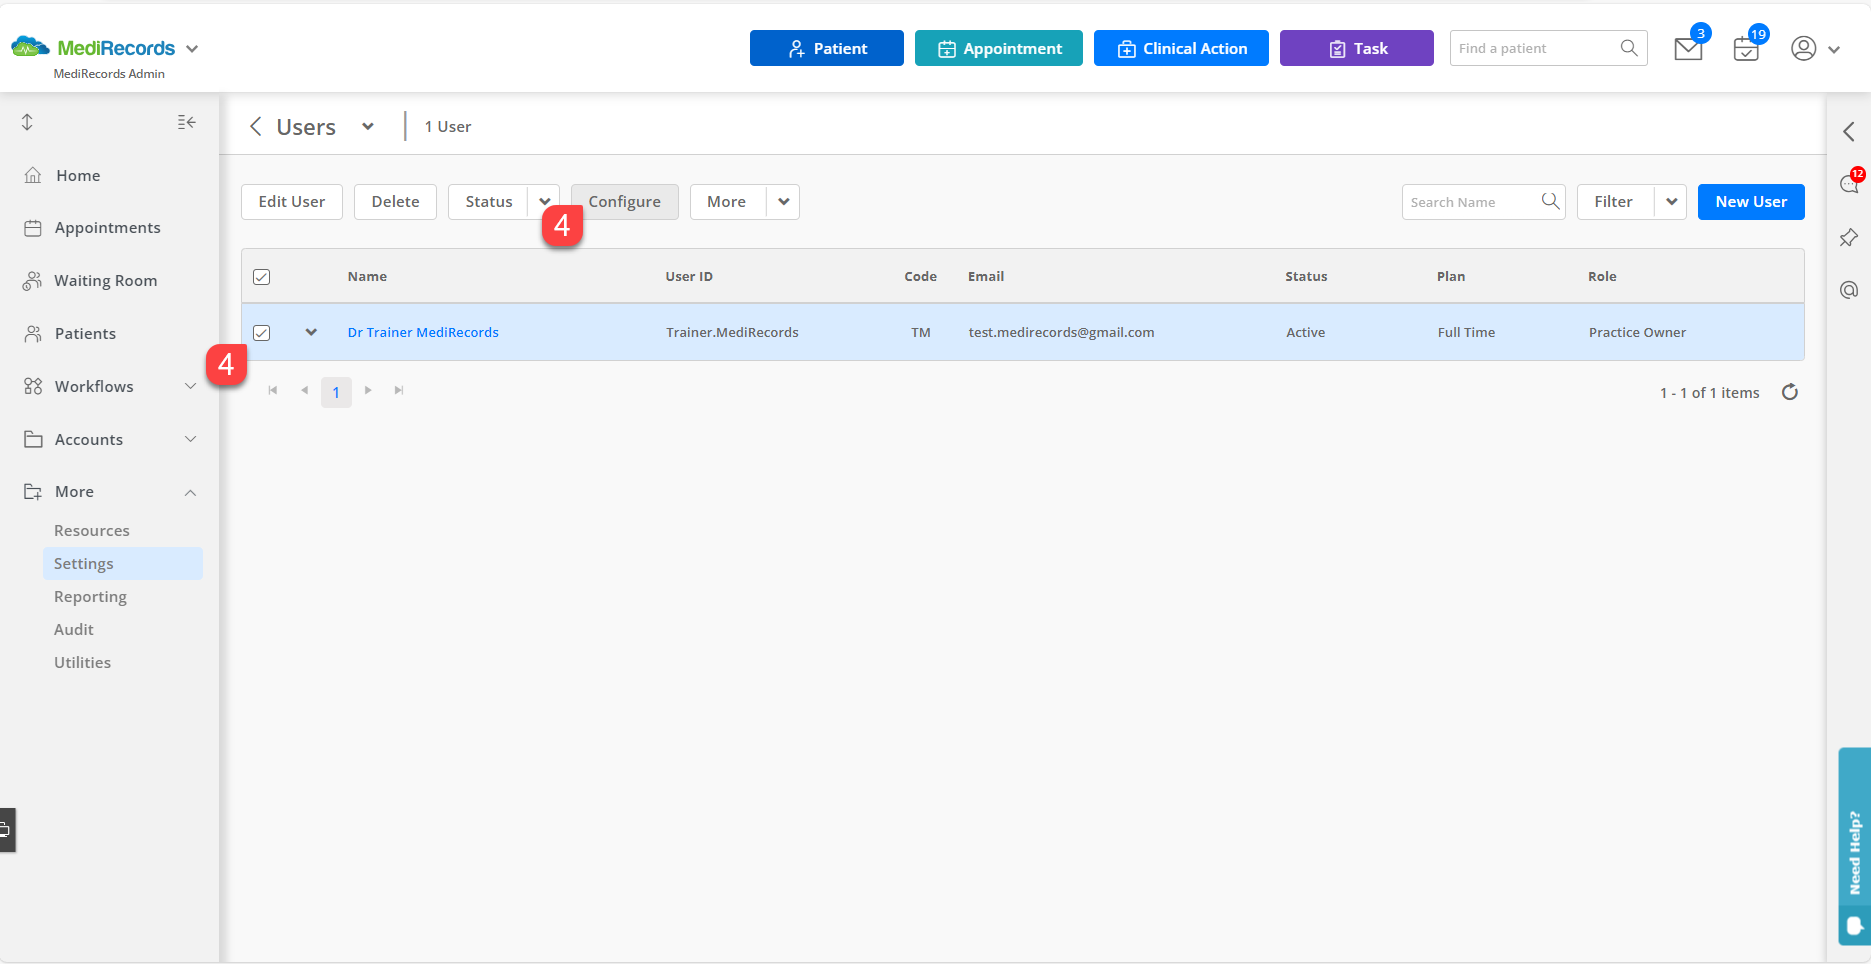The width and height of the screenshot is (1871, 964).
Task: Refresh the user list with the reload icon
Action: pos(1790,392)
